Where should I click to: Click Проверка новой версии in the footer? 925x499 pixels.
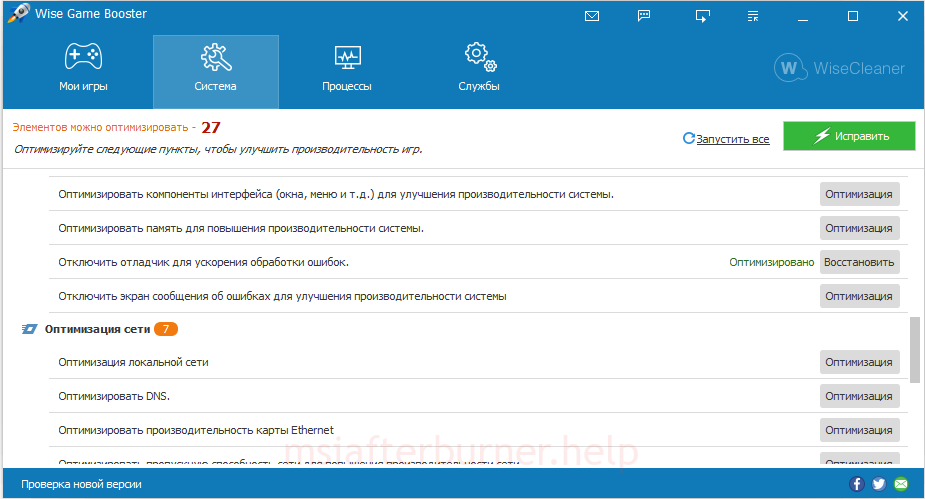click(x=81, y=484)
